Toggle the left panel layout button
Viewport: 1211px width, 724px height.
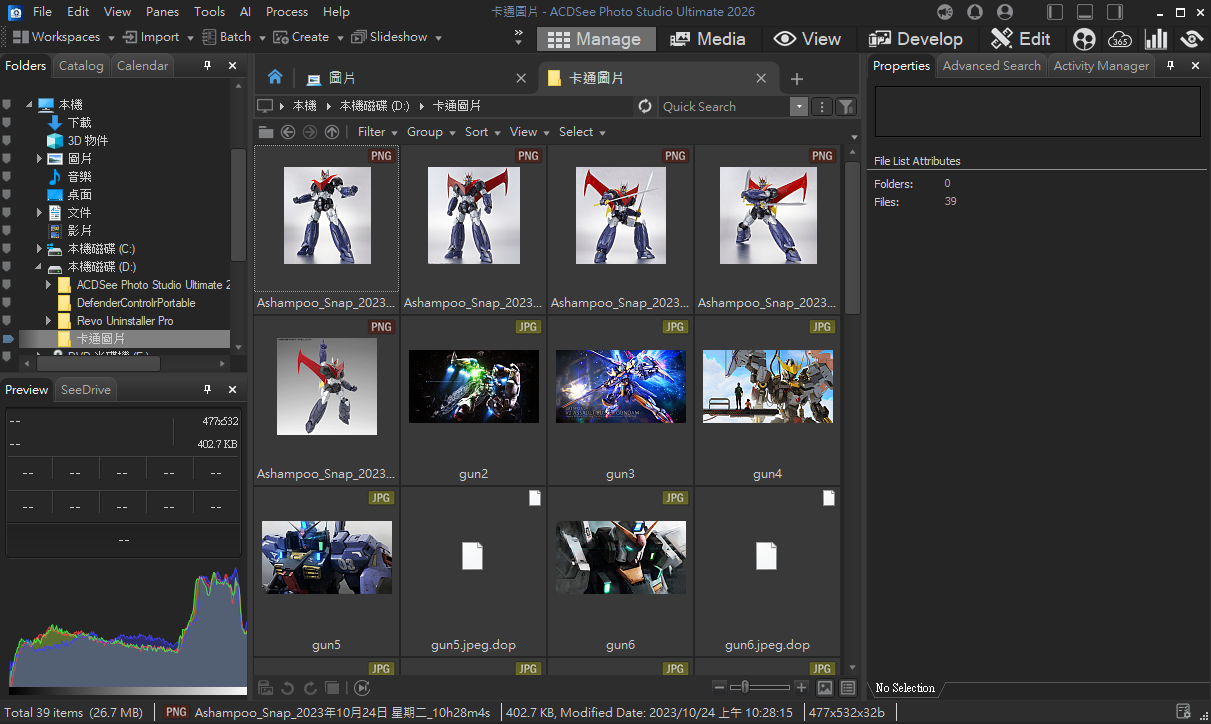pyautogui.click(x=1055, y=12)
